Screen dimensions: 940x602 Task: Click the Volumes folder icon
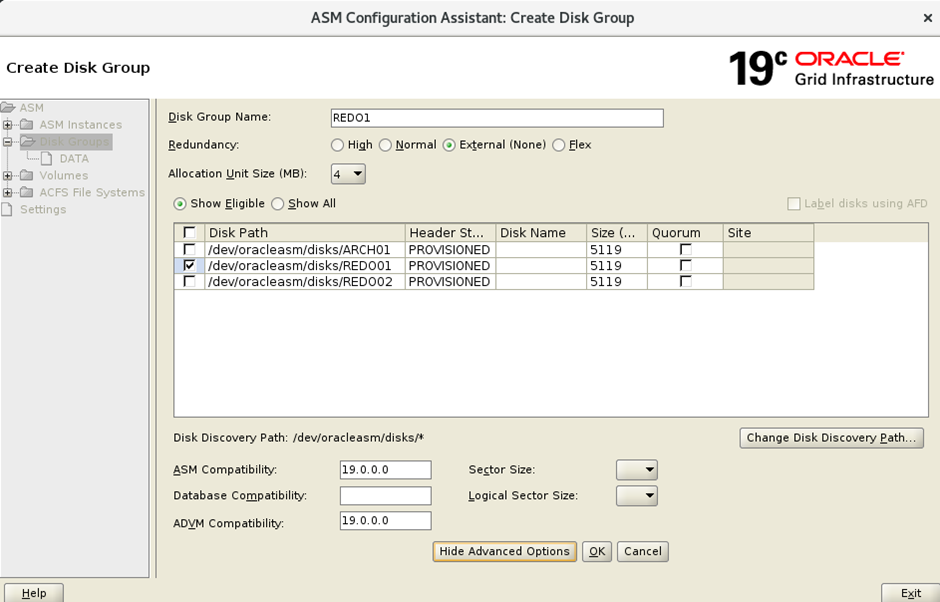(27, 175)
